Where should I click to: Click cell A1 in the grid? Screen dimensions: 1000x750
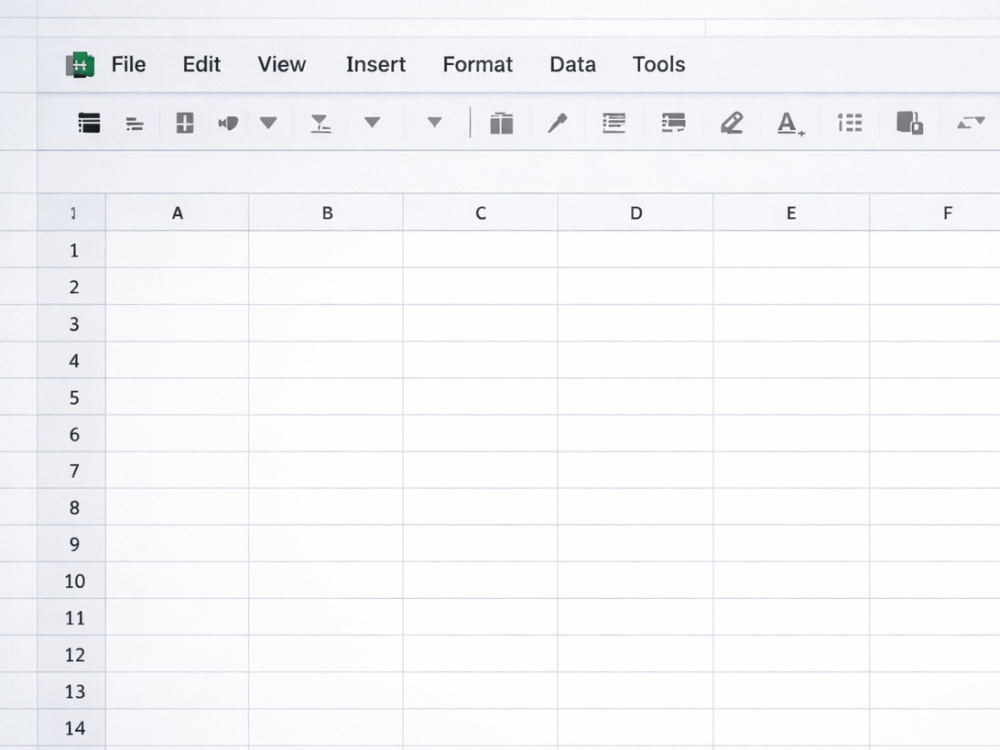[177, 249]
